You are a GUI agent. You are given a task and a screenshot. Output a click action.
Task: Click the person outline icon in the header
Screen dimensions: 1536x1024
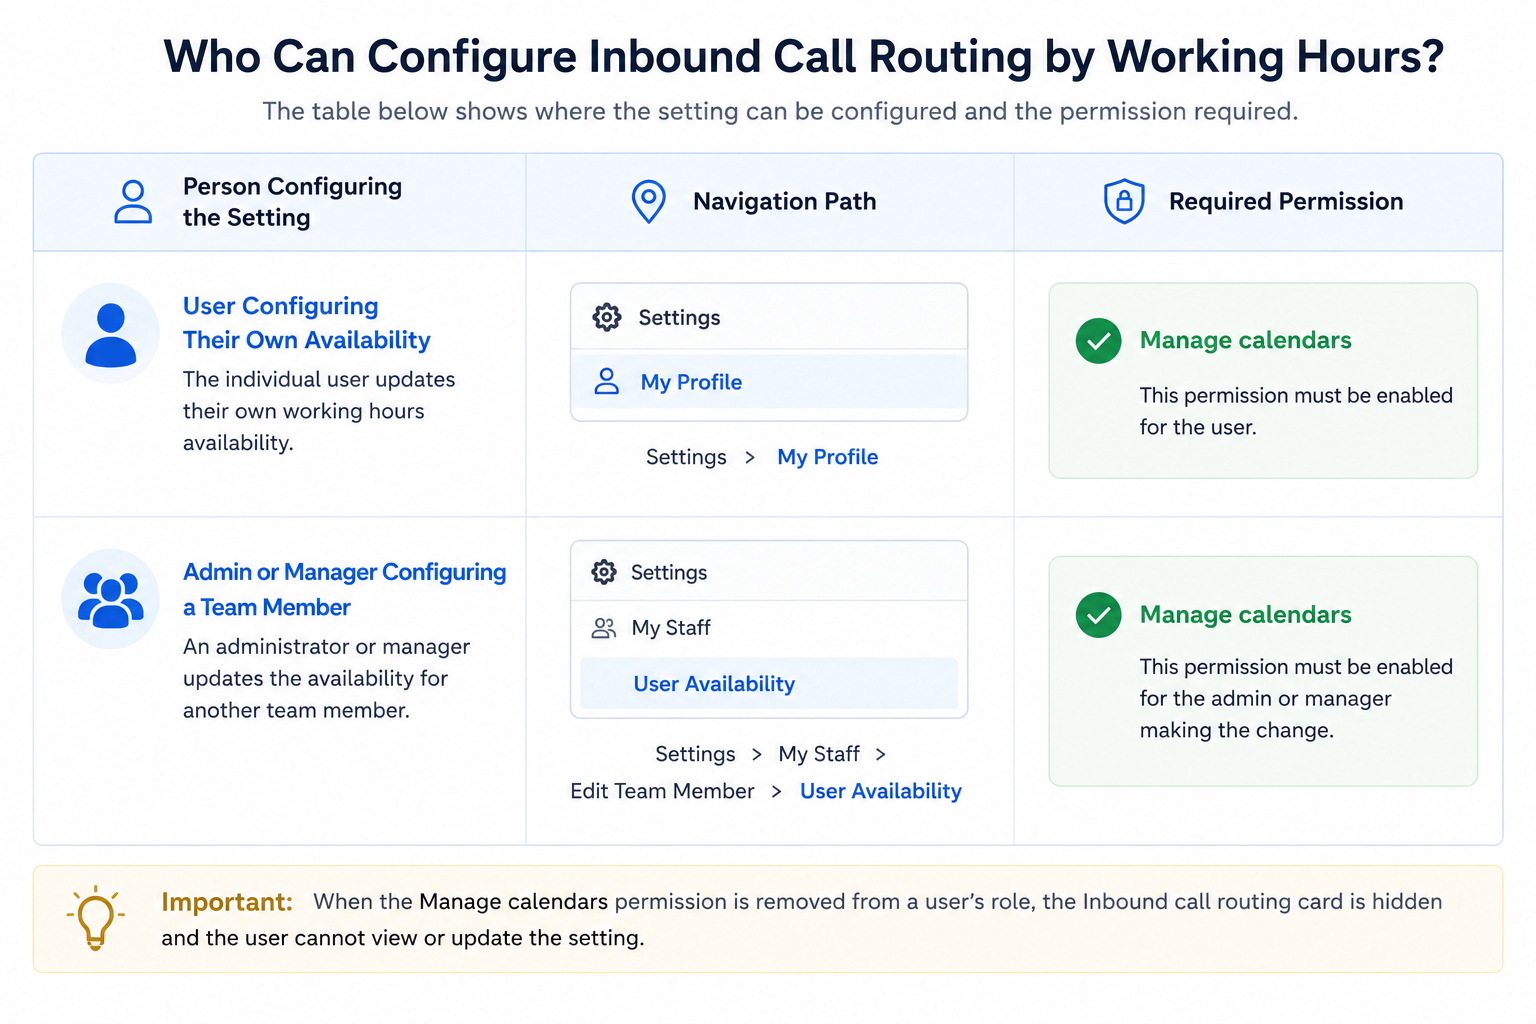click(133, 202)
